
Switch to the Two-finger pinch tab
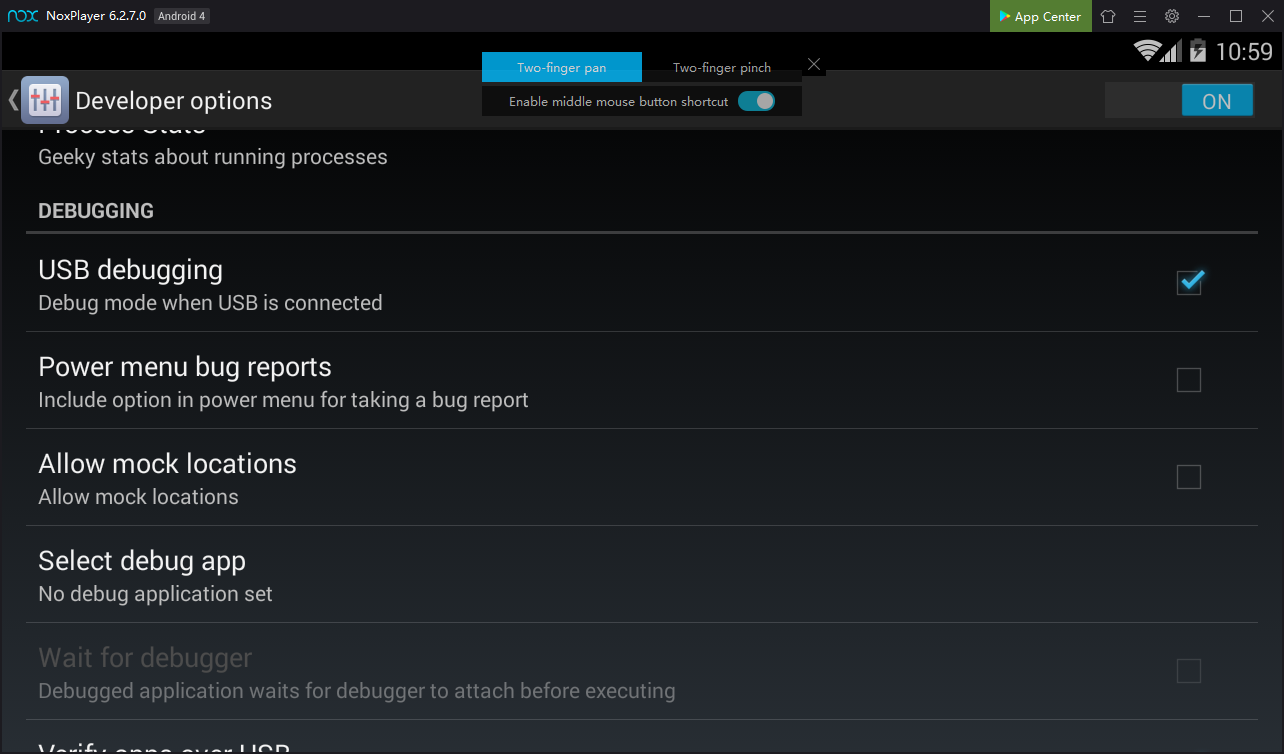tap(721, 67)
